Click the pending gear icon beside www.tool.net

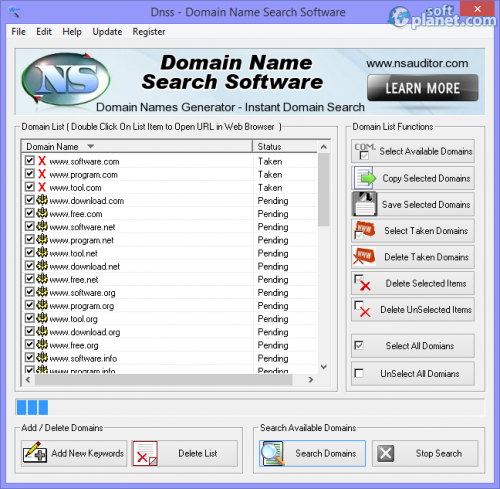click(x=42, y=253)
